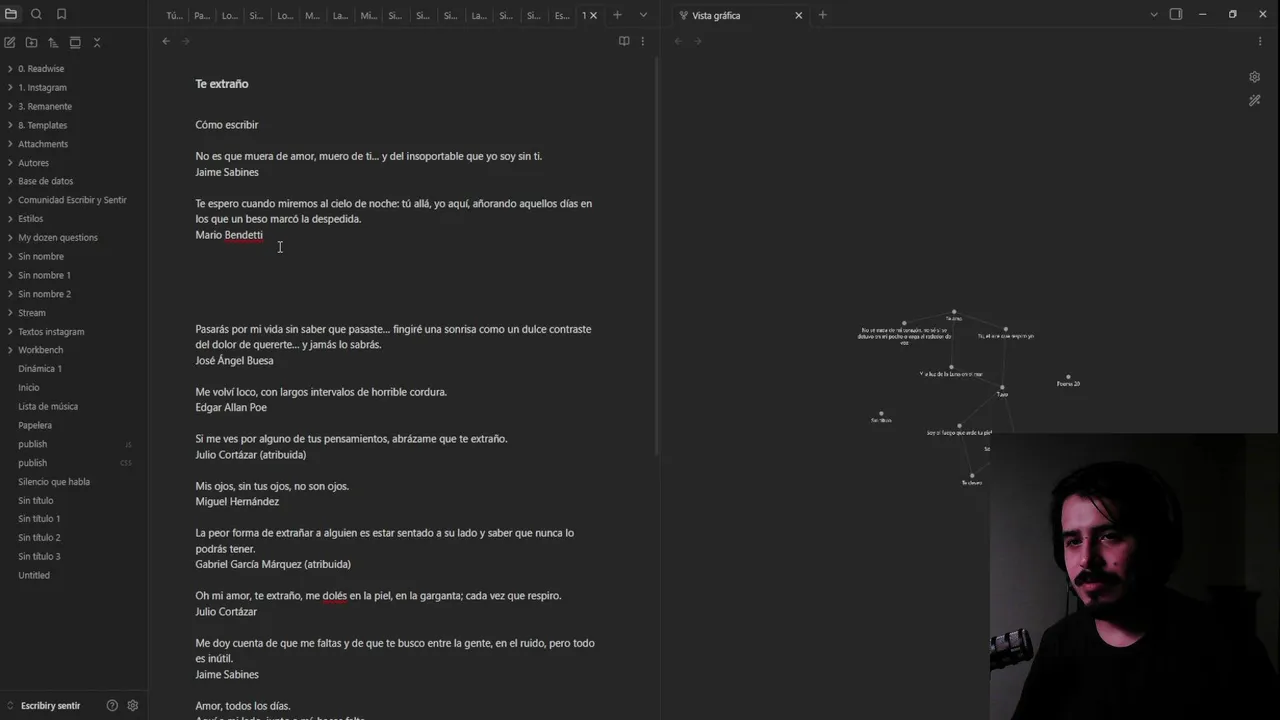
Task: Close the active note tab
Action: click(593, 15)
